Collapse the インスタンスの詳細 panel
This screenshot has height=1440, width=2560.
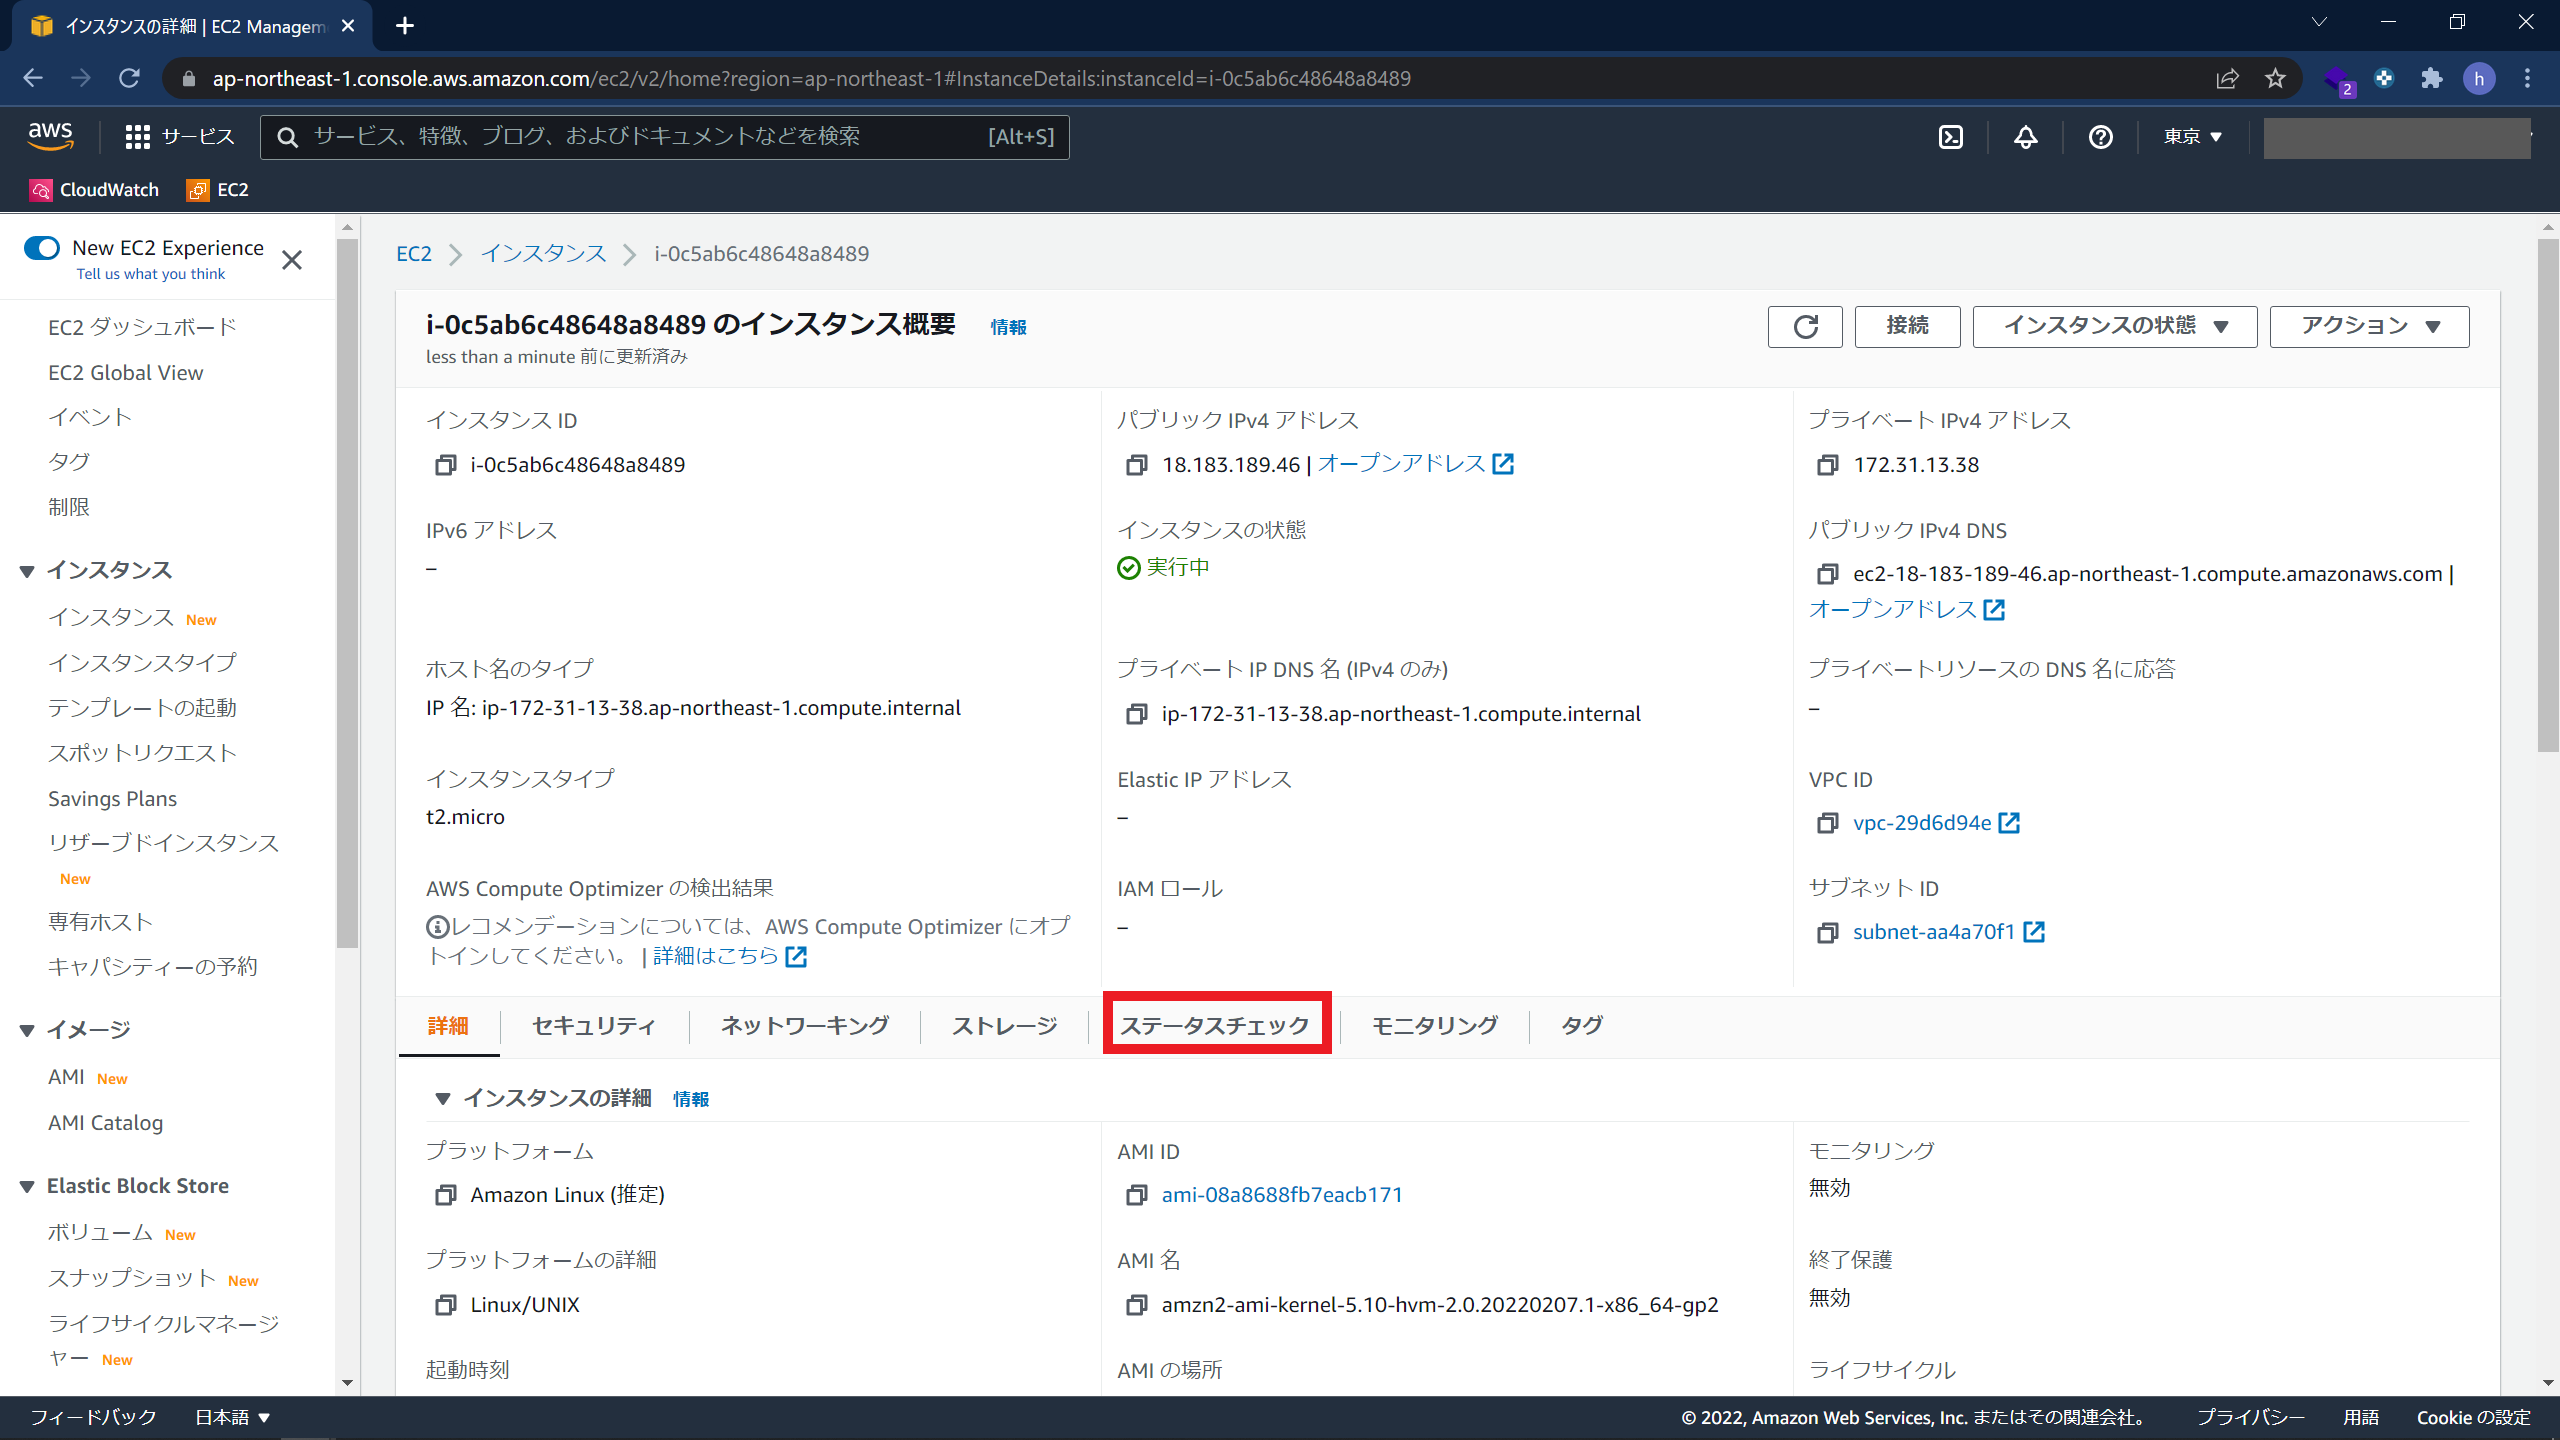[442, 1099]
